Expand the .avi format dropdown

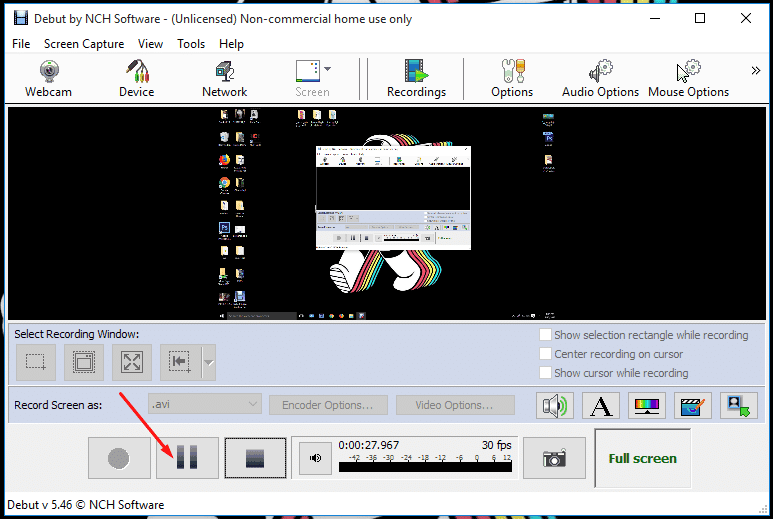pos(251,405)
